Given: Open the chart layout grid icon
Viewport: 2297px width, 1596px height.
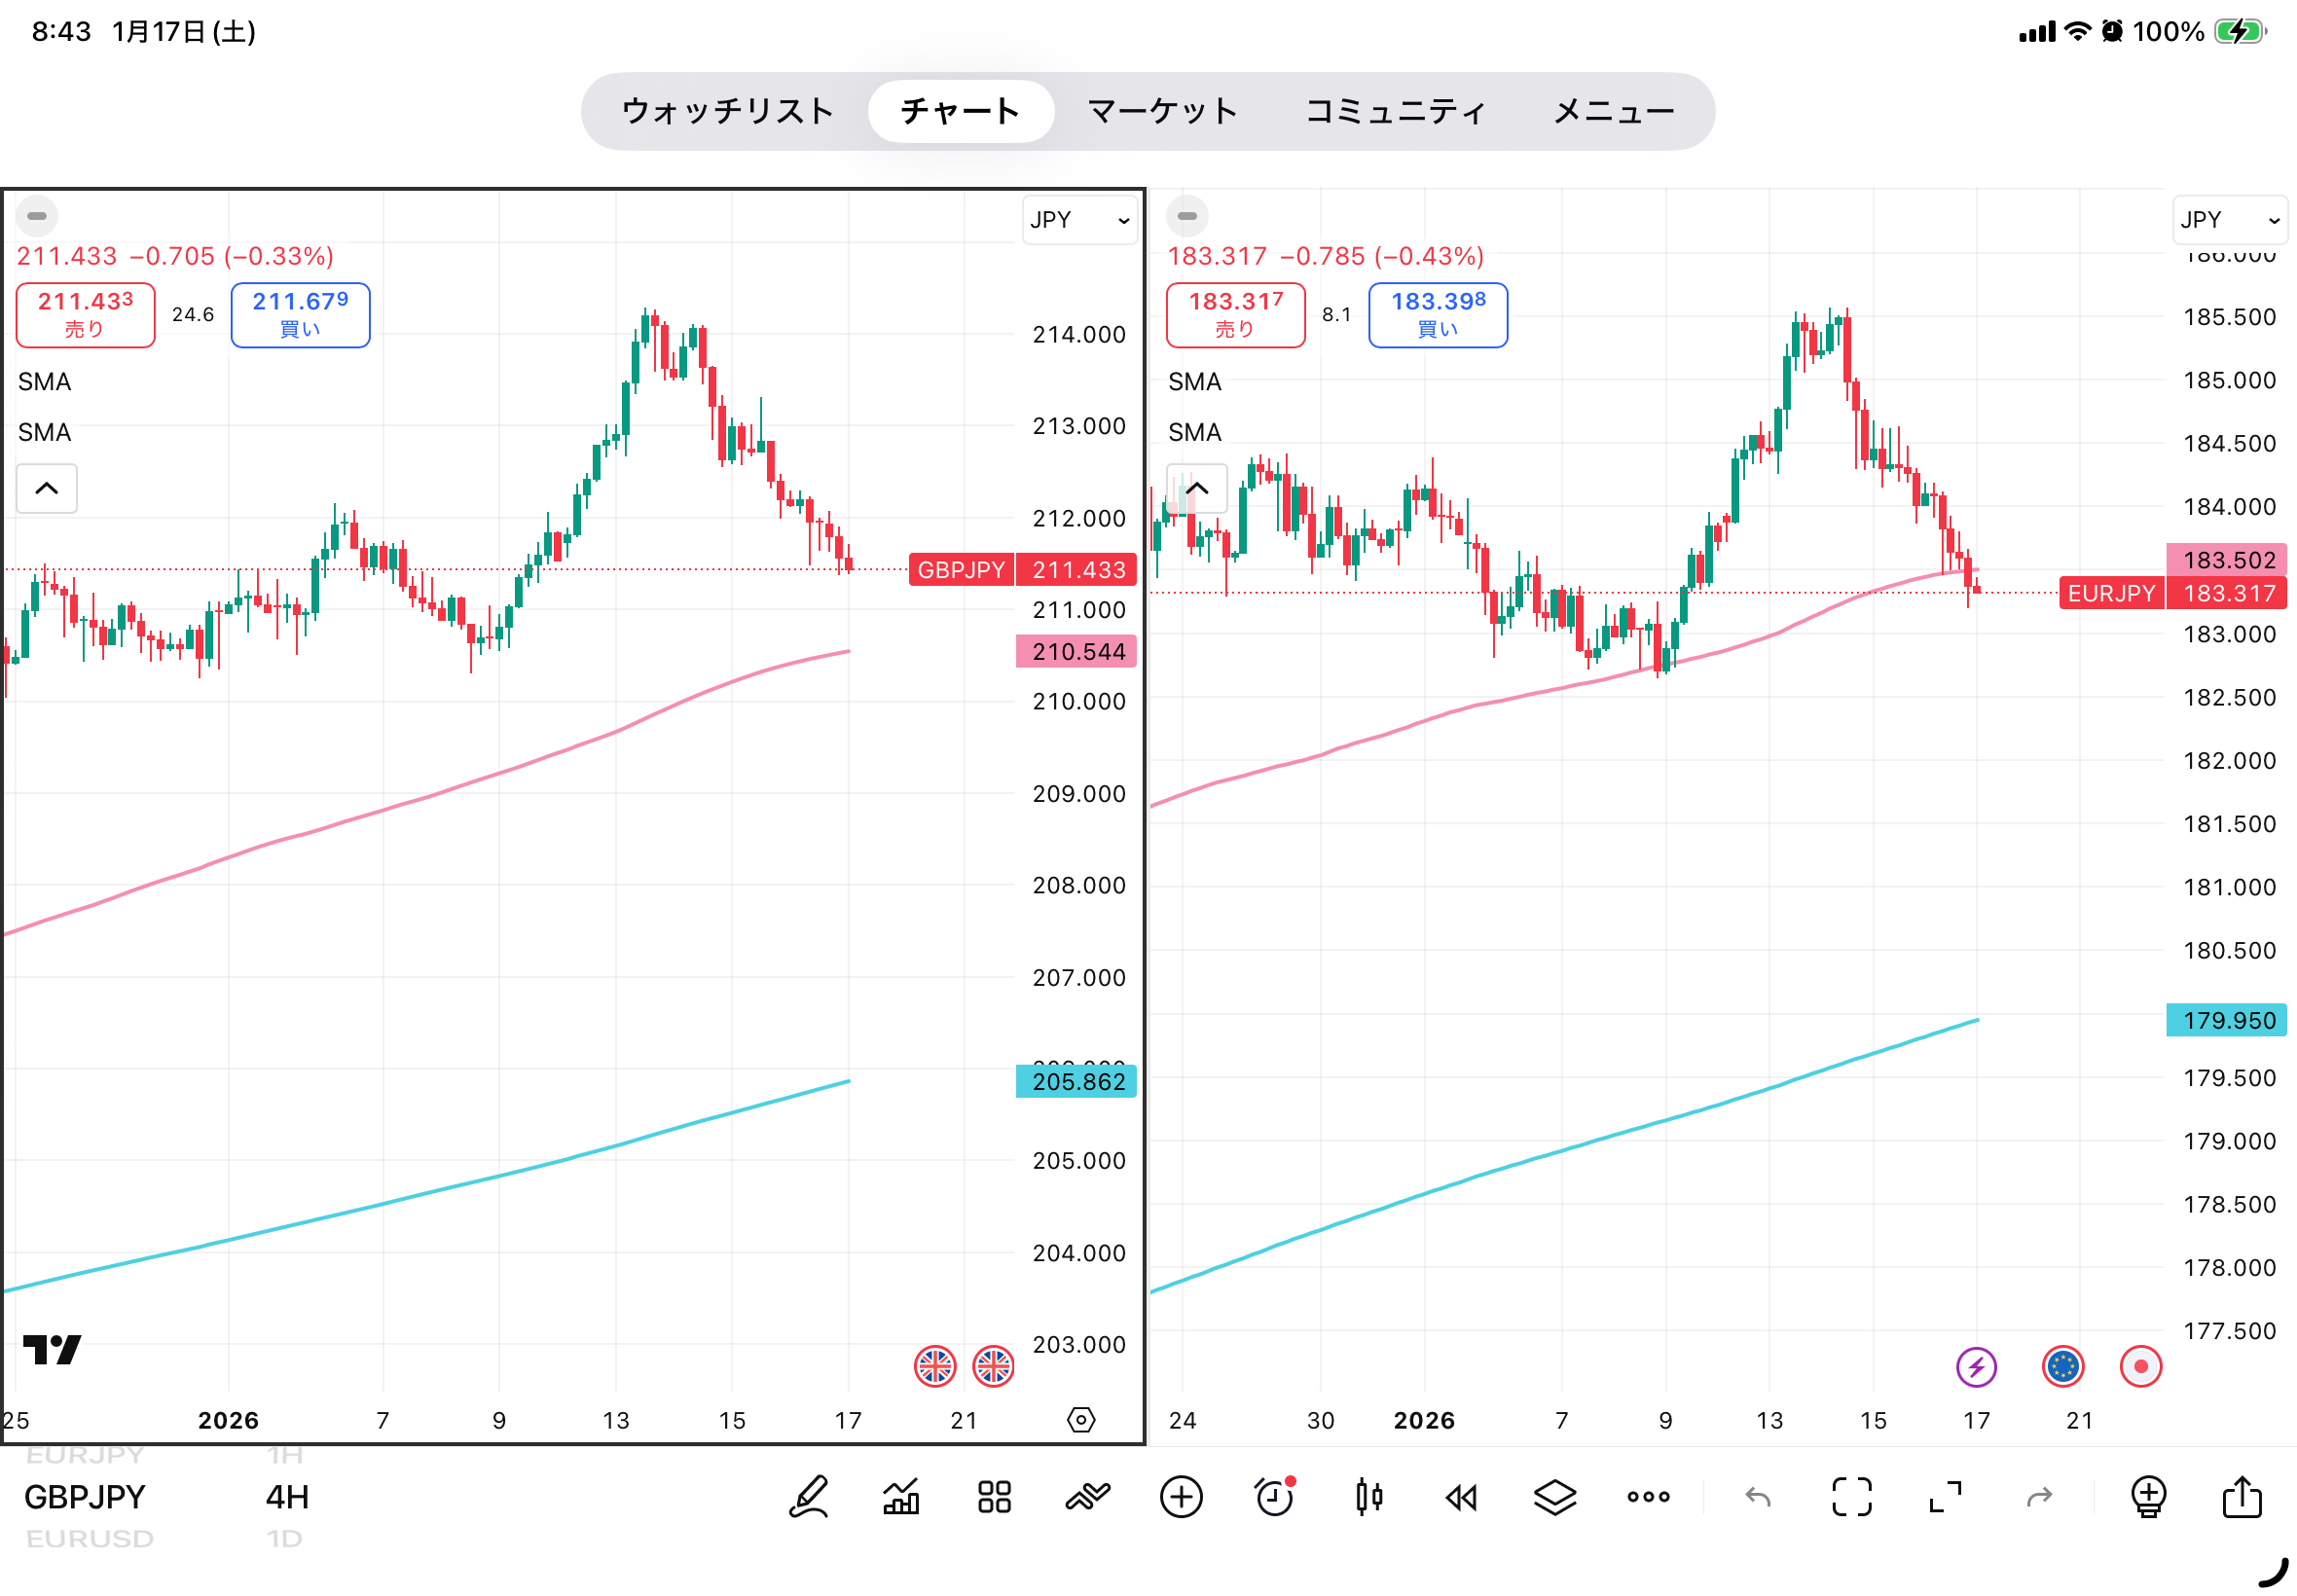Looking at the screenshot, I should click(x=994, y=1497).
